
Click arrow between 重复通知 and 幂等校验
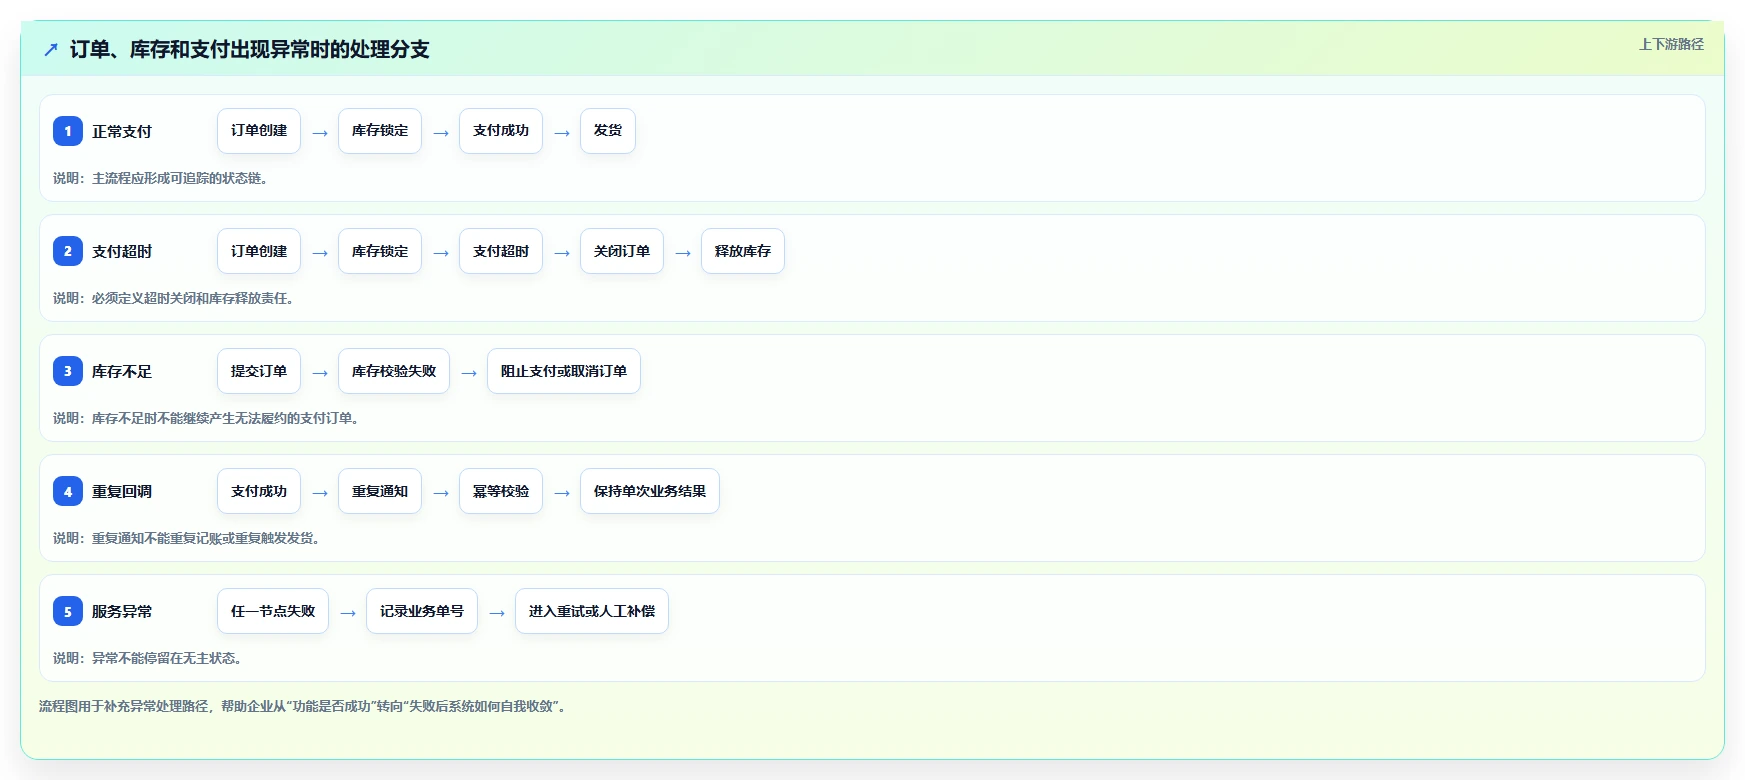point(441,493)
